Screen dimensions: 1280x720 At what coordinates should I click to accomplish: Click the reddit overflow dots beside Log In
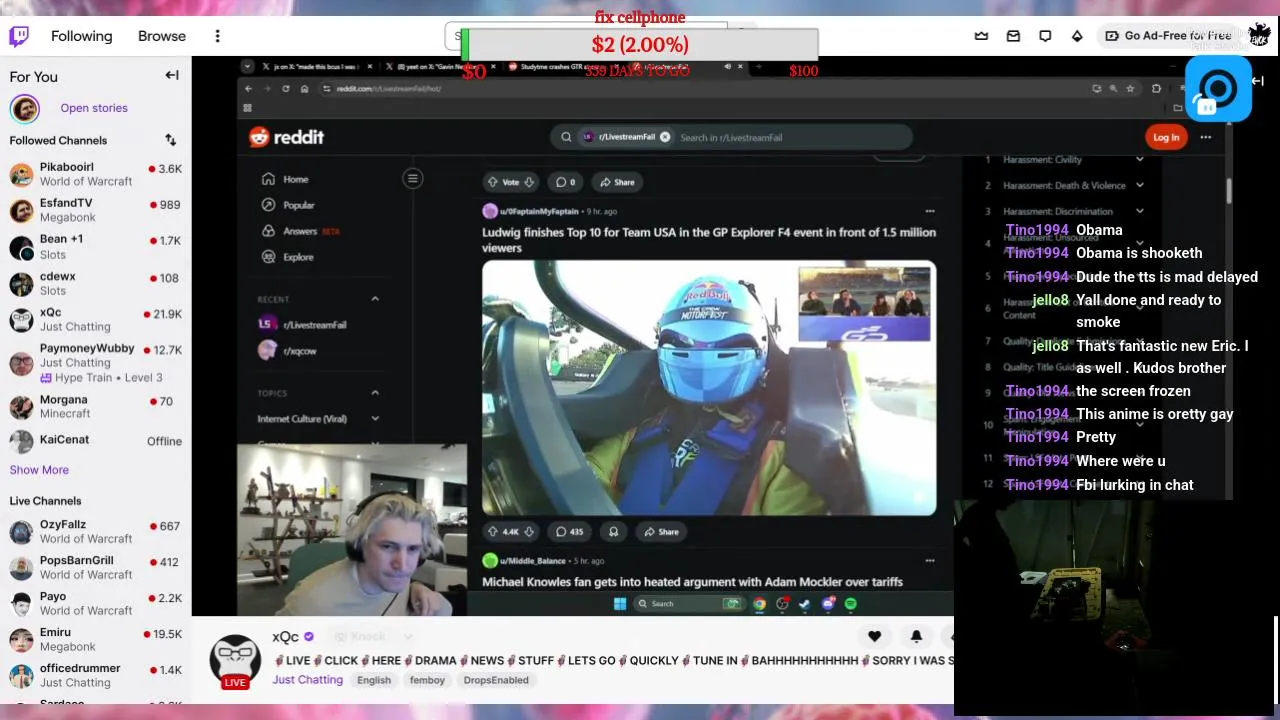tap(1205, 137)
